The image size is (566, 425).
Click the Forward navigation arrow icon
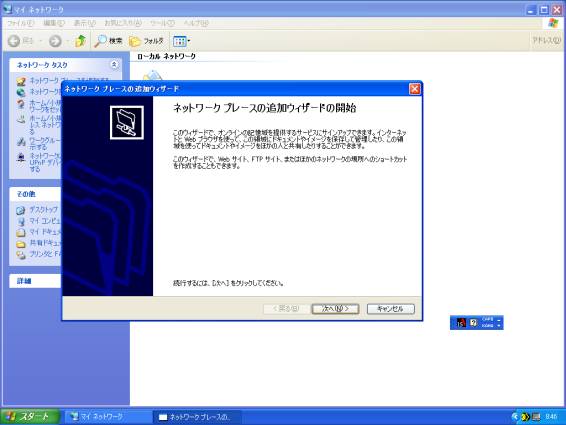[55, 41]
